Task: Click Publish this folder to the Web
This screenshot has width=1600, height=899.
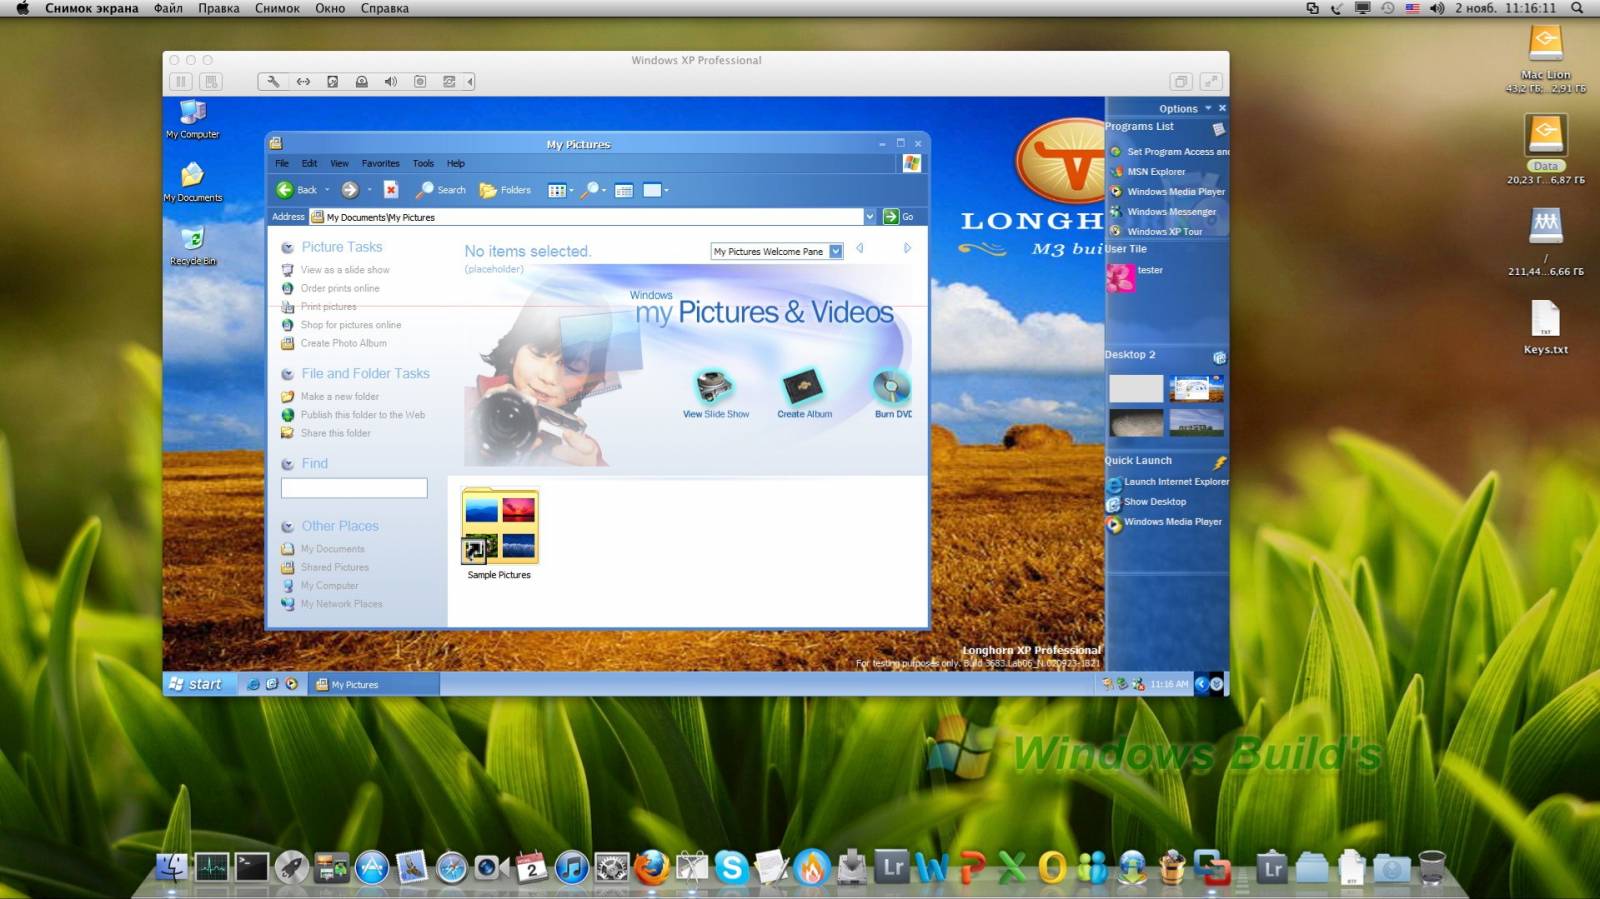Action: pos(363,415)
